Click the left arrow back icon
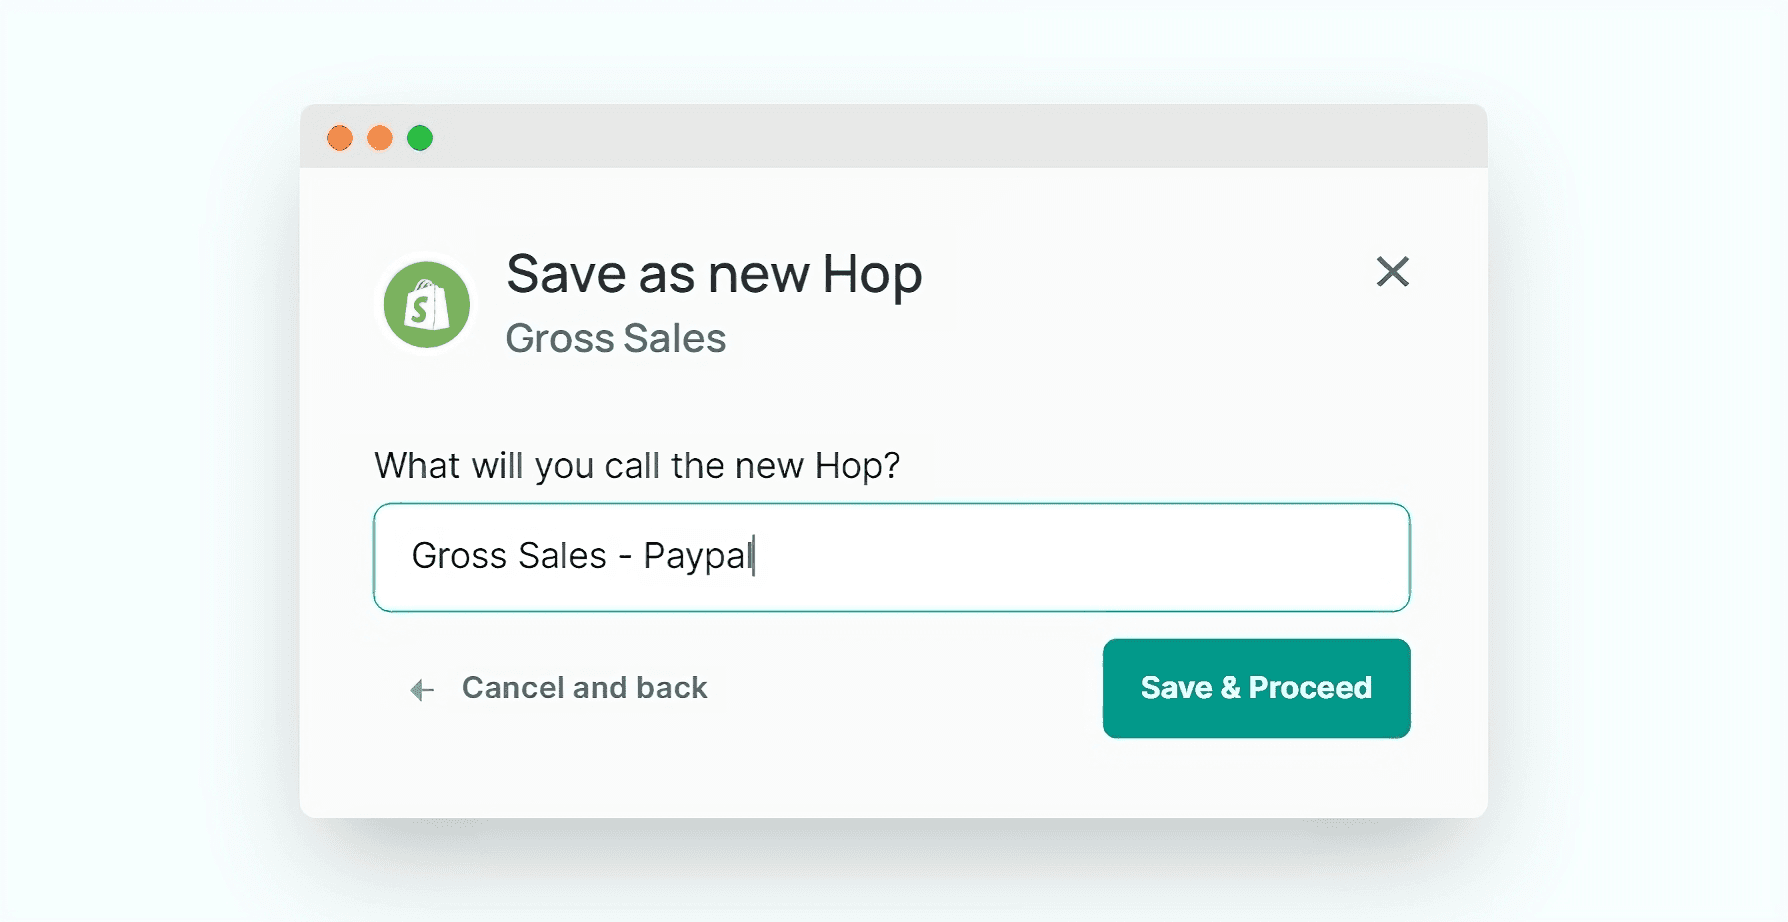This screenshot has width=1788, height=922. tap(422, 689)
